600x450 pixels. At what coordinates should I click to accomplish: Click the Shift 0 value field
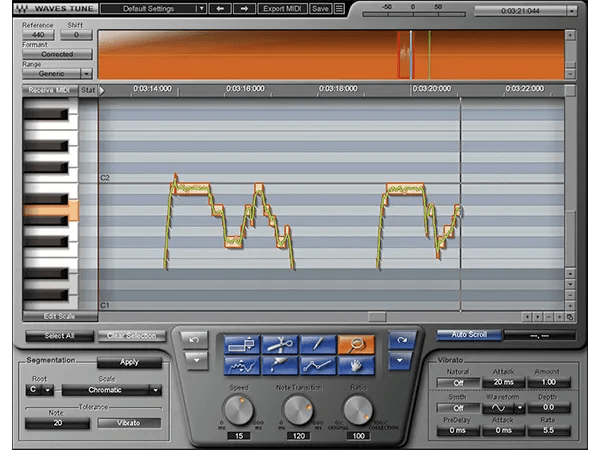click(76, 35)
